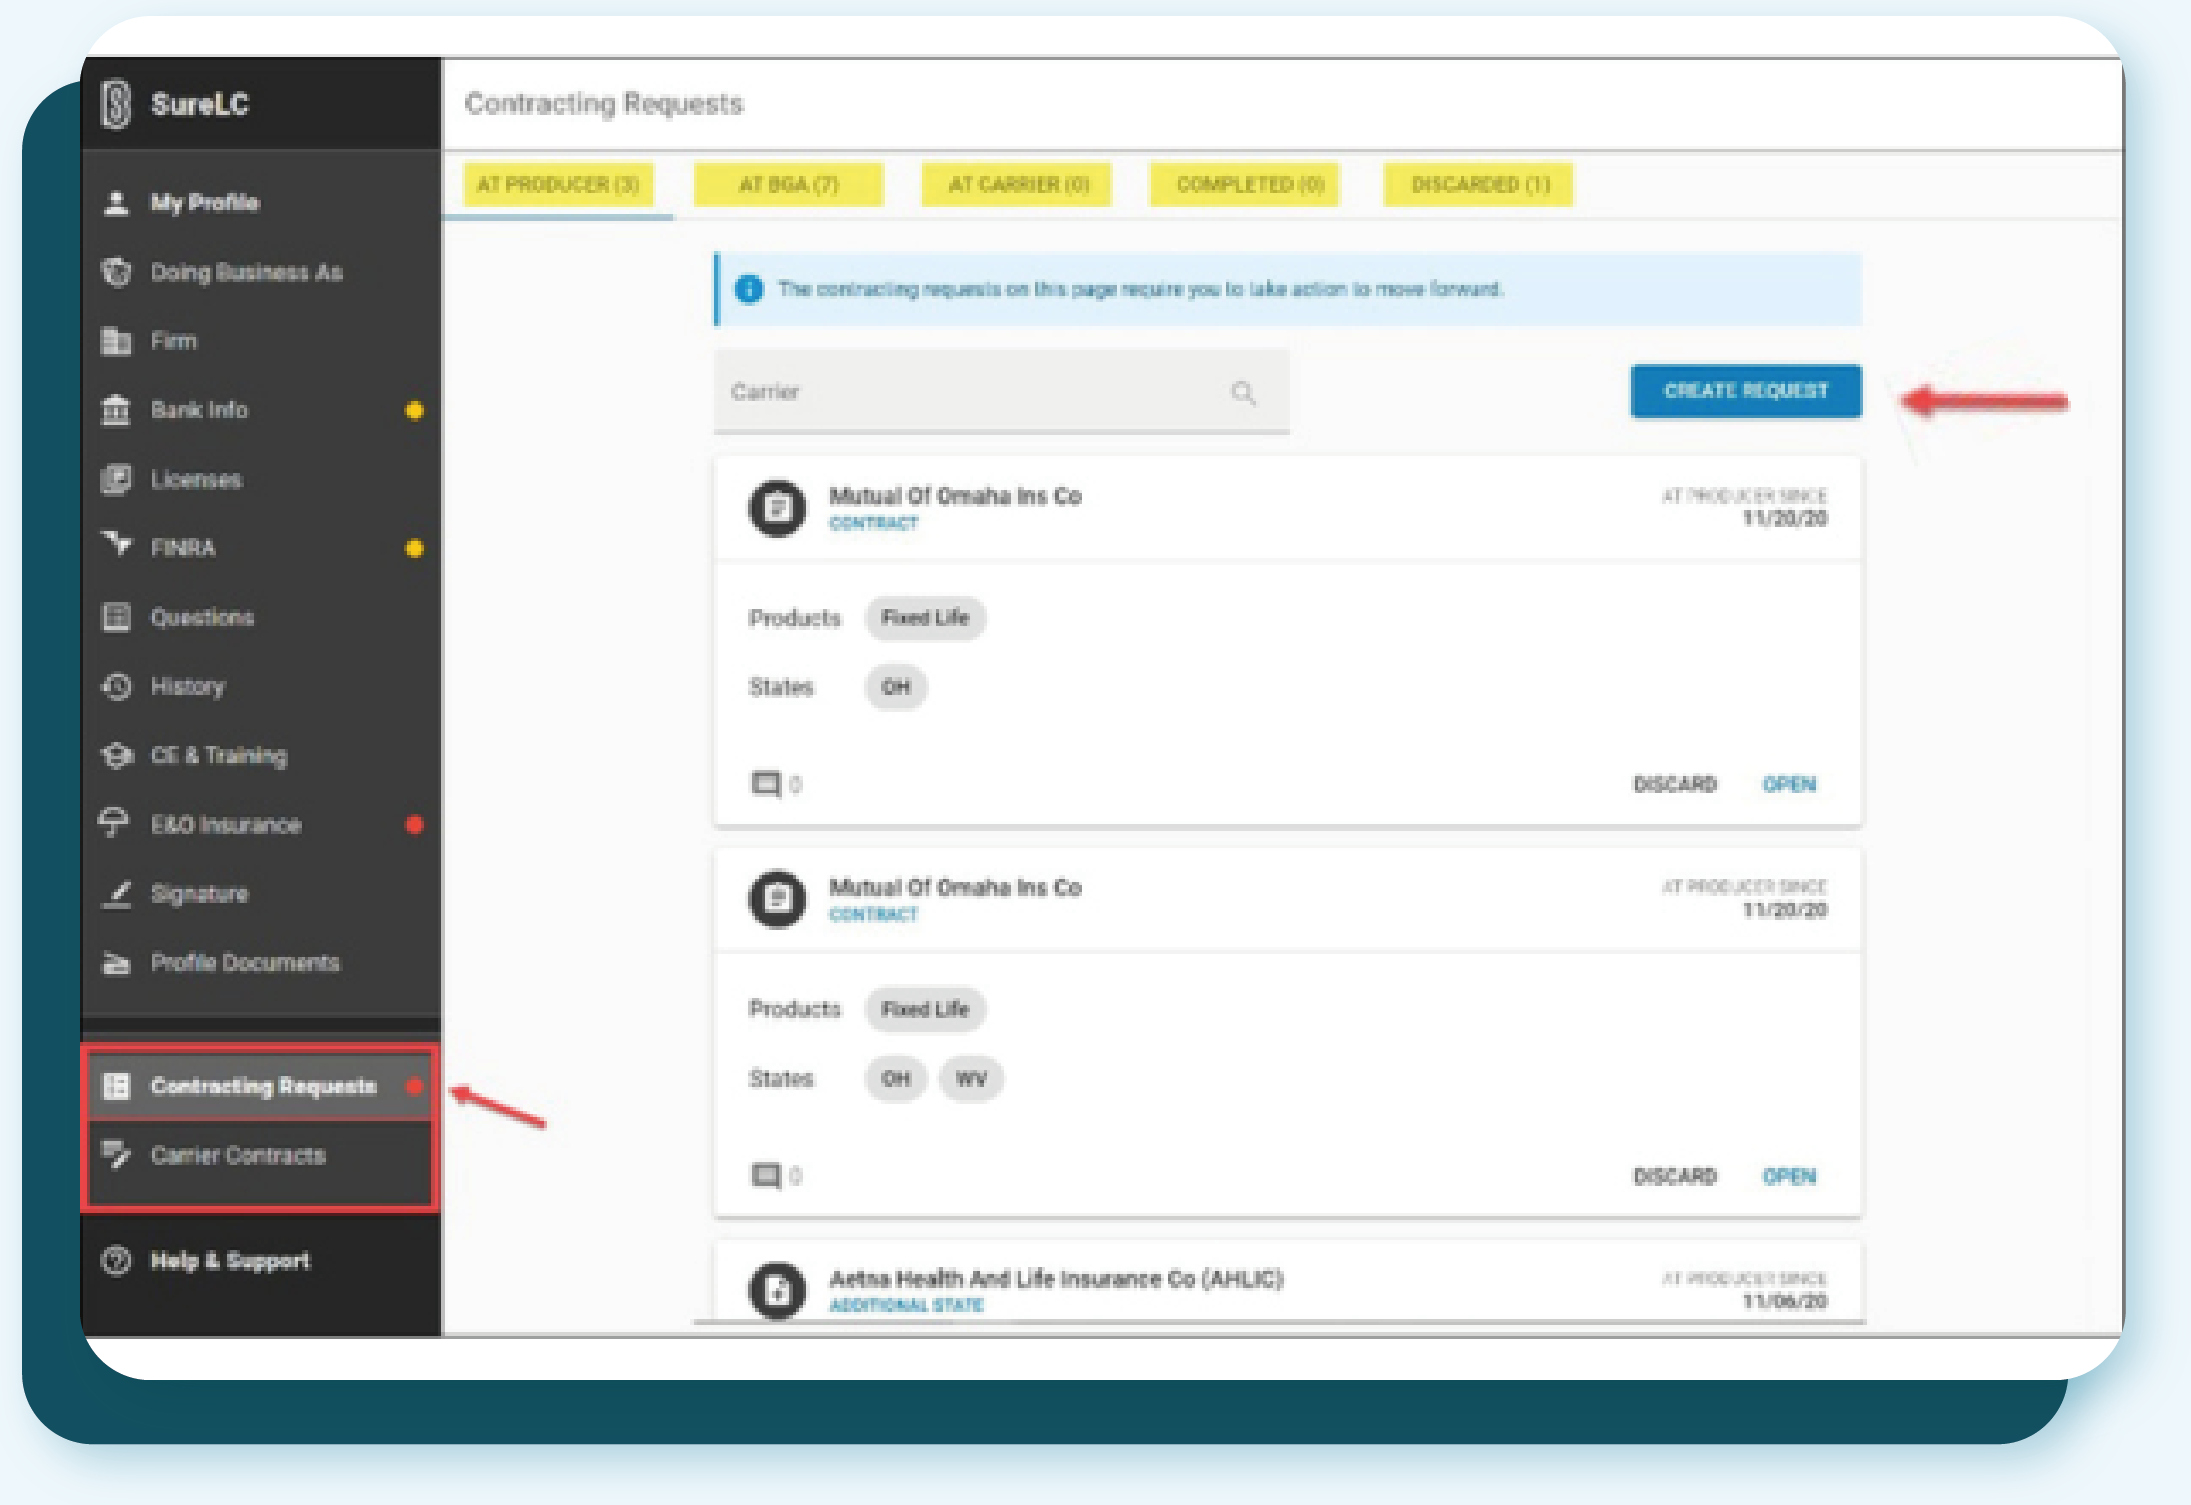Click the Contracting Requests page heading
This screenshot has height=1505, width=2191.
coord(604,103)
